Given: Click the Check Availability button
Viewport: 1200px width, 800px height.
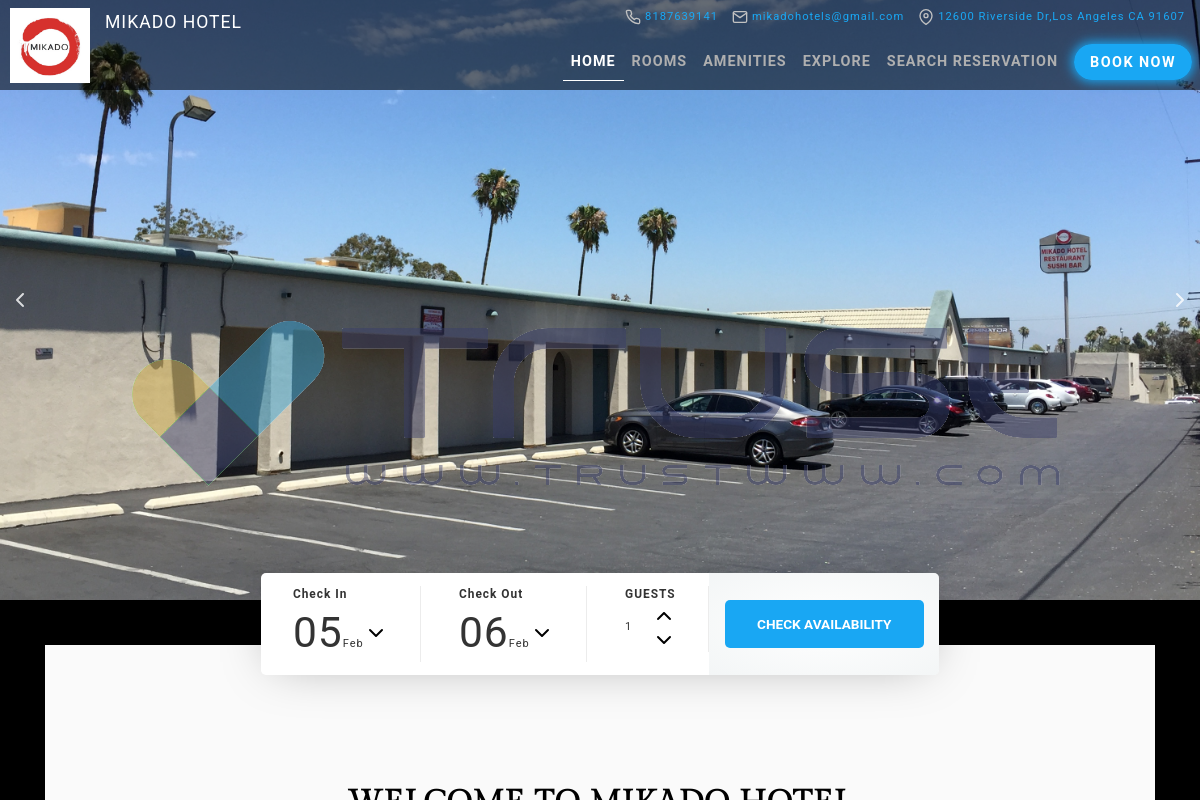Looking at the screenshot, I should (824, 624).
